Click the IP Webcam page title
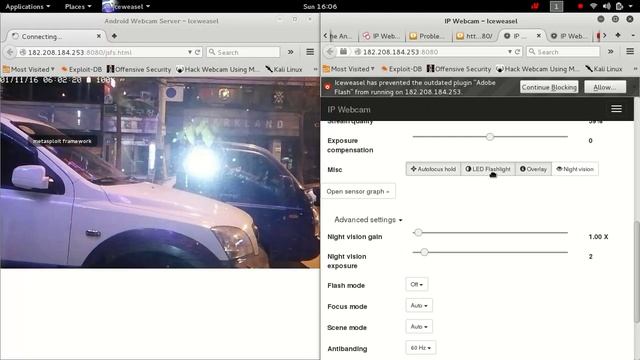Image resolution: width=640 pixels, height=360 pixels. (349, 109)
